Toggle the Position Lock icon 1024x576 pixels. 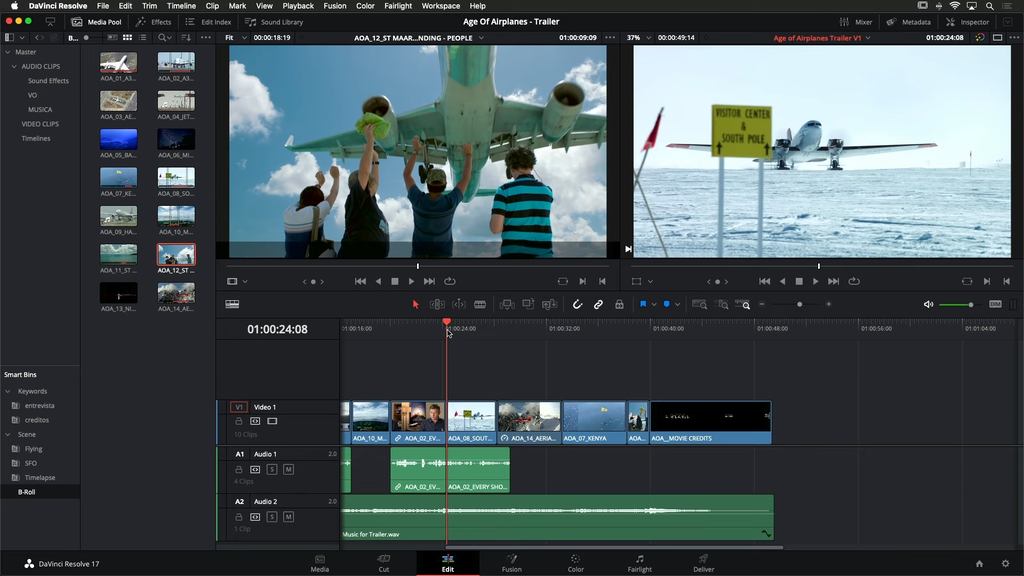pos(619,304)
